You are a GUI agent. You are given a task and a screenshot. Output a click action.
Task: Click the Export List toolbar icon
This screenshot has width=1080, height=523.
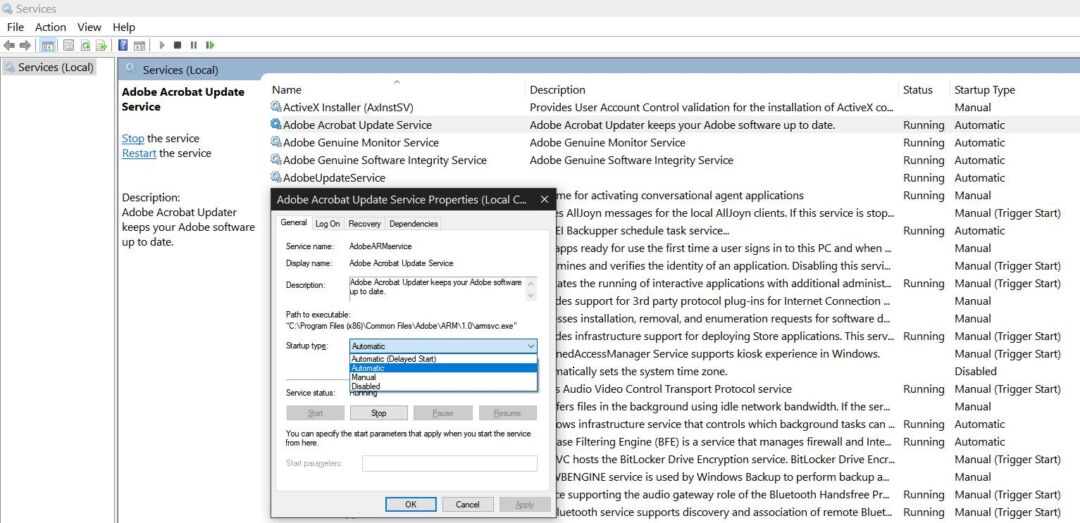[101, 45]
